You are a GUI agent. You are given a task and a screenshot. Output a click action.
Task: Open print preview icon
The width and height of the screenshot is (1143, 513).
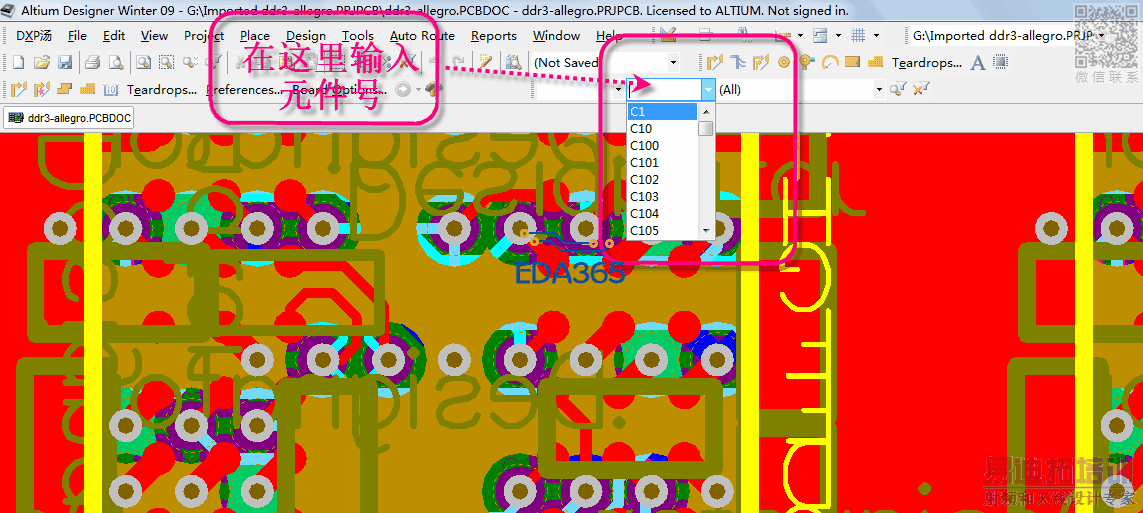pyautogui.click(x=115, y=63)
